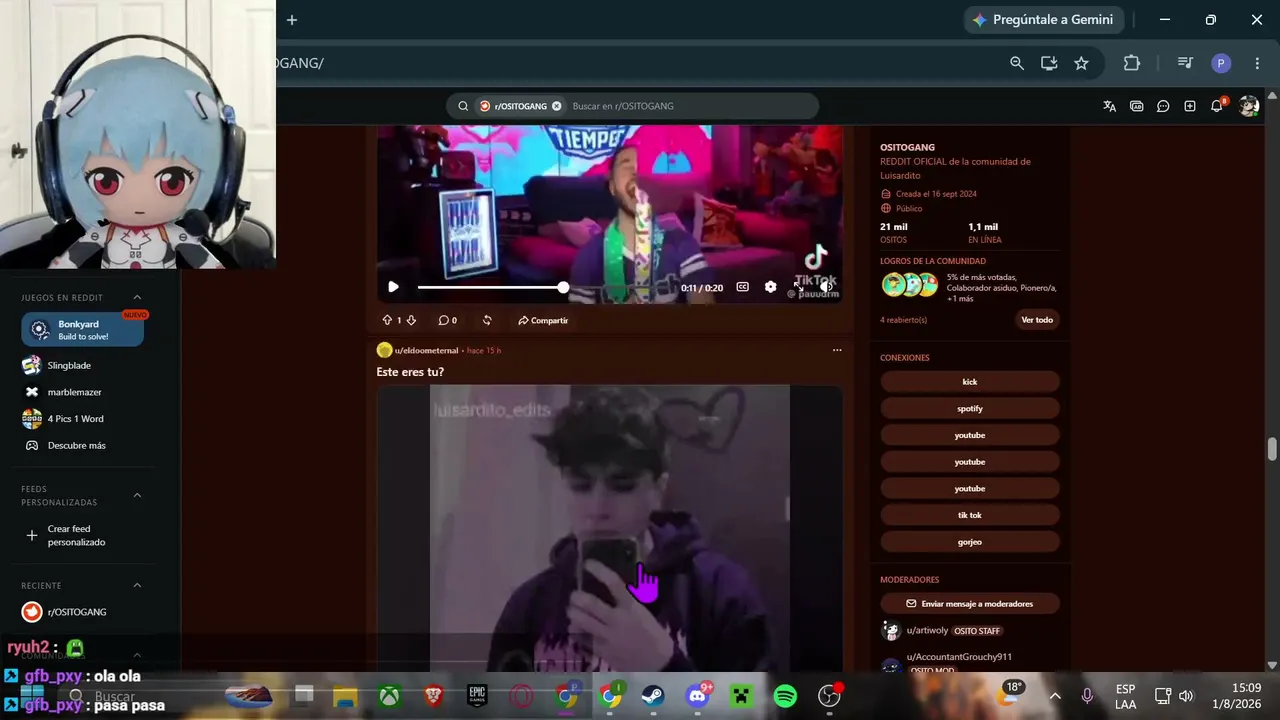Open the Bonkyard game card
This screenshot has height=720, width=1280.
coord(83,330)
